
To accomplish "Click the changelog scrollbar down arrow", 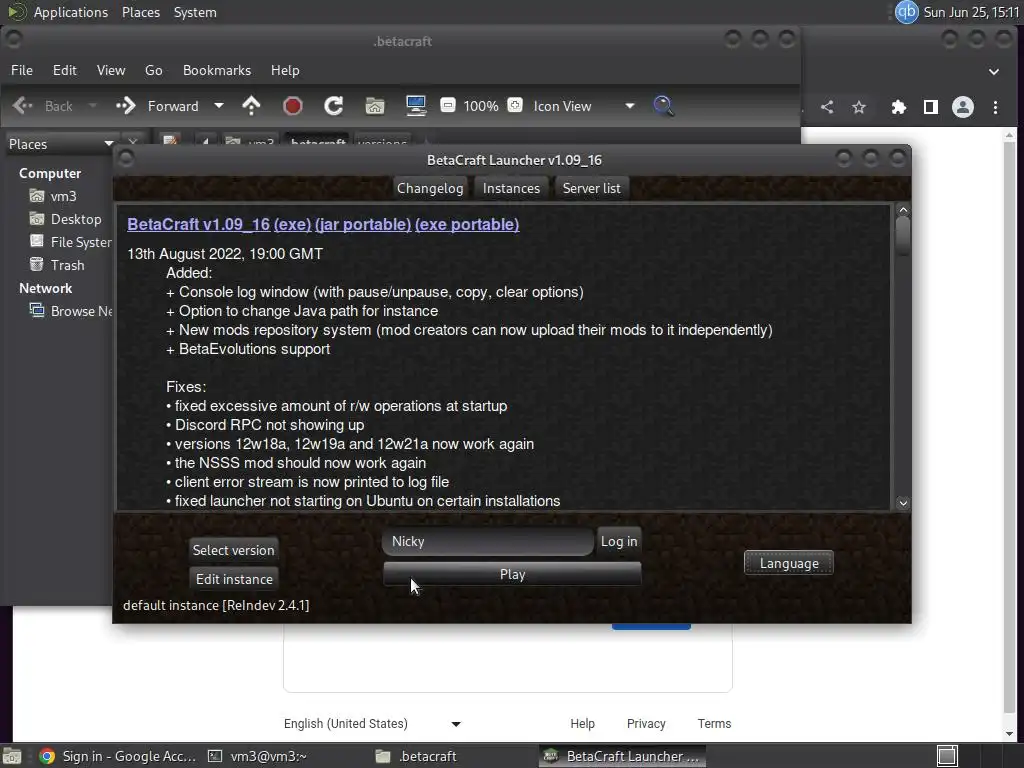I will click(903, 503).
